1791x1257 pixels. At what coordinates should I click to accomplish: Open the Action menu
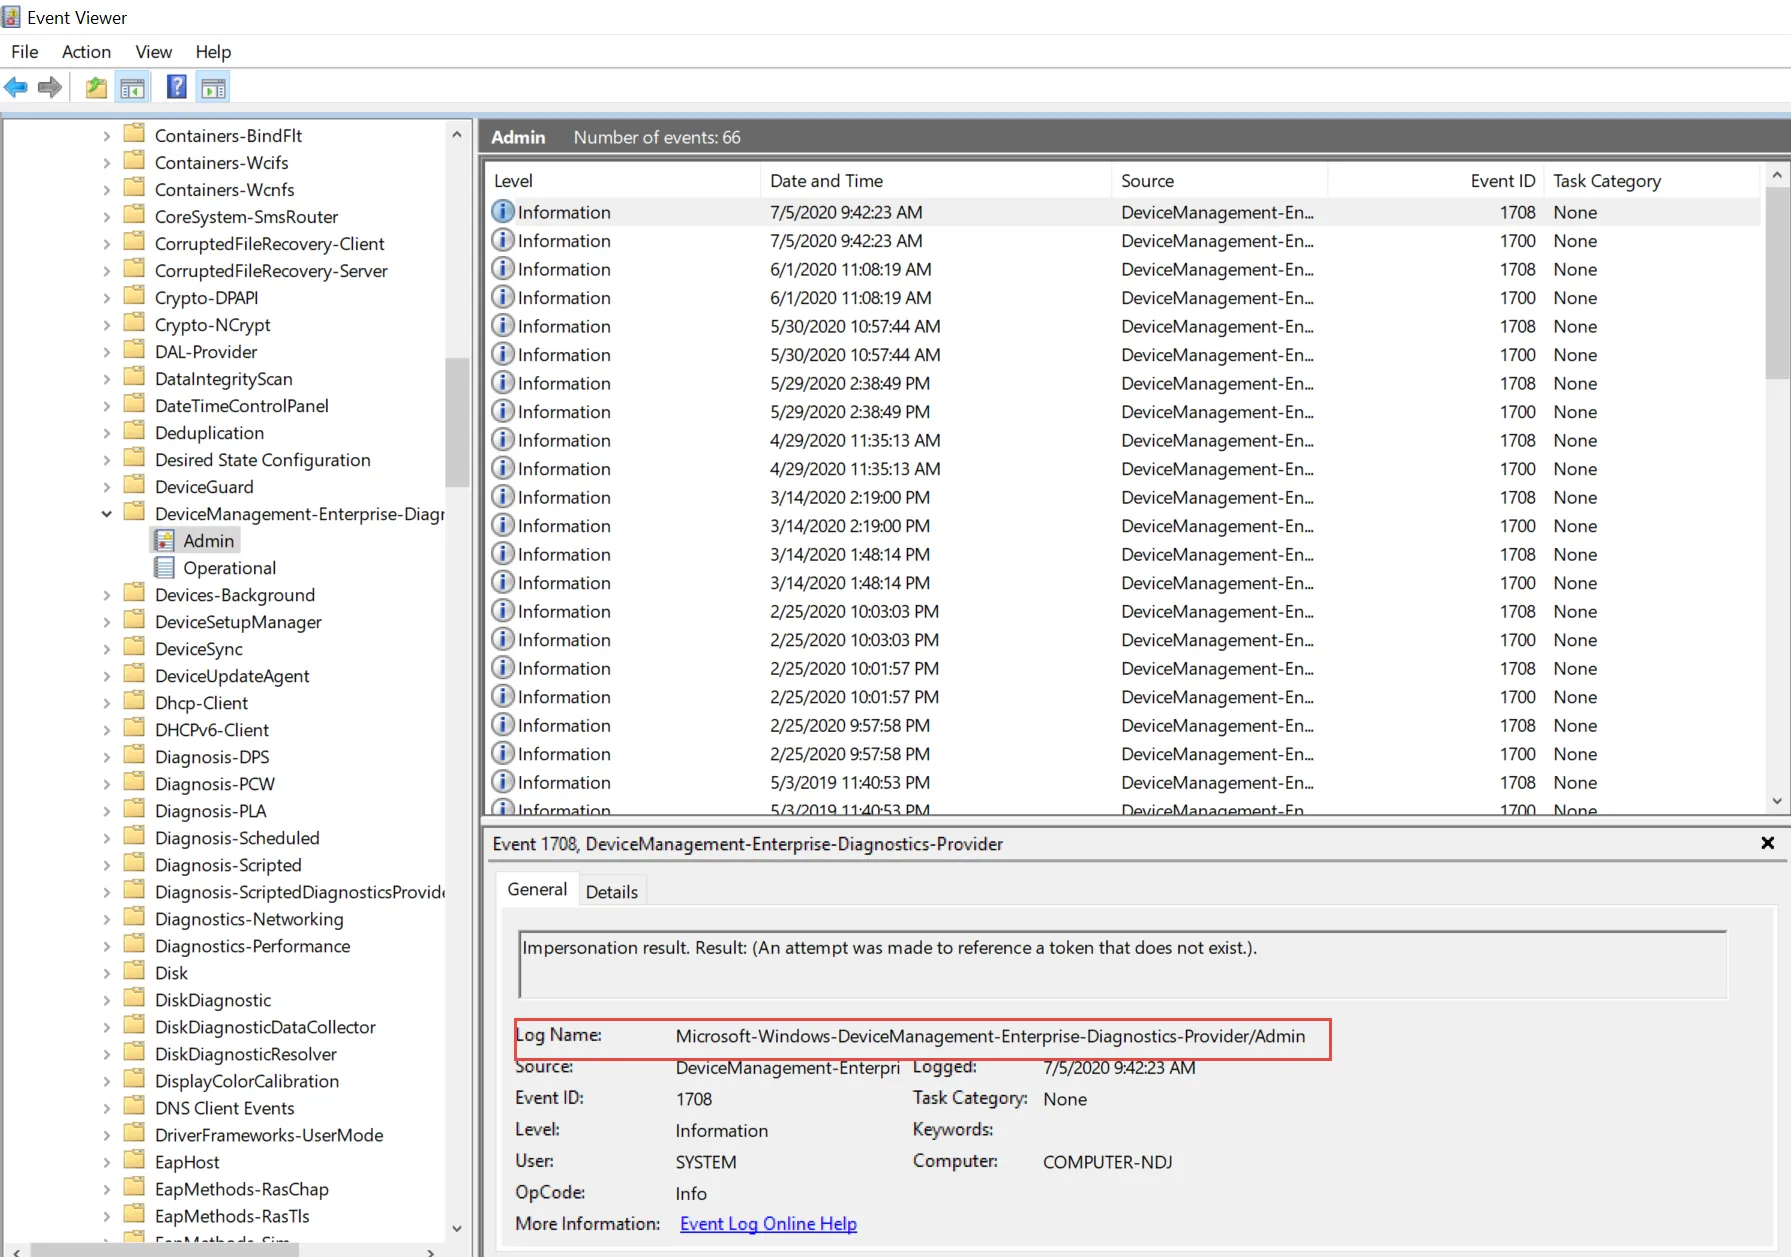pos(86,52)
